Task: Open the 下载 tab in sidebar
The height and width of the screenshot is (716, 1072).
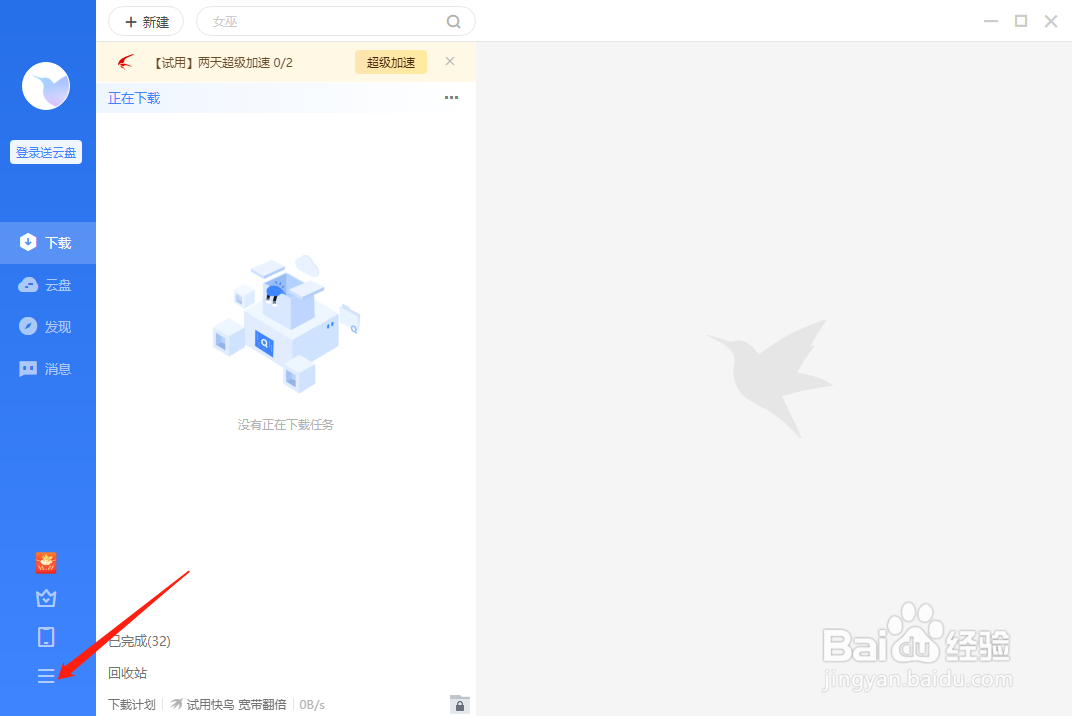Action: coord(48,243)
